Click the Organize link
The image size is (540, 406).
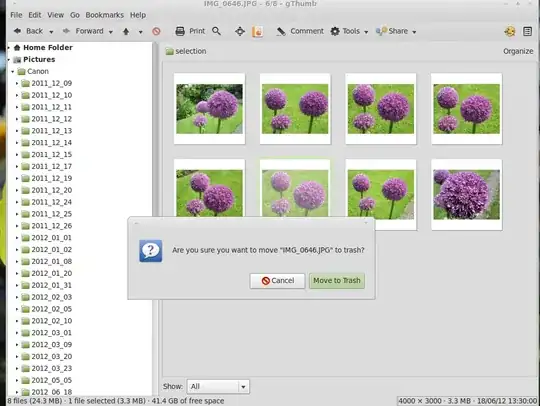(518, 51)
